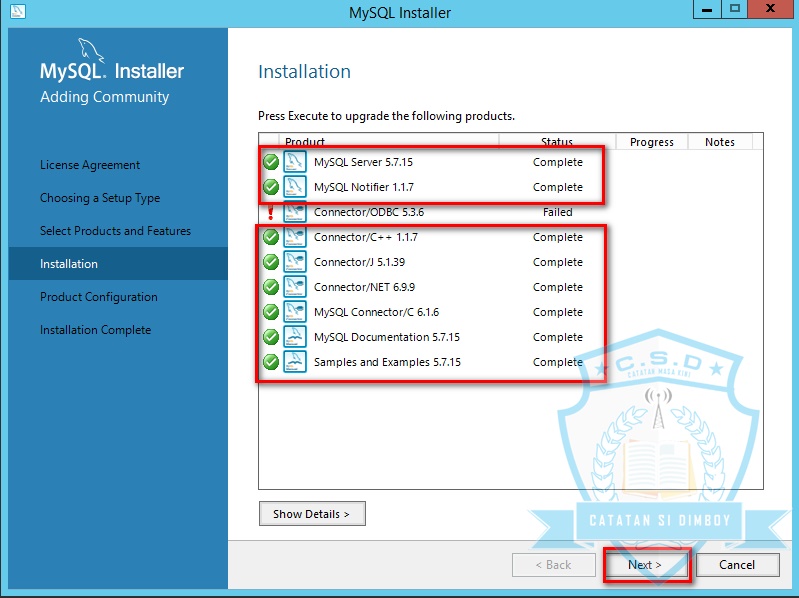799x598 pixels.
Task: Go to Select Products and Features step
Action: click(x=115, y=231)
